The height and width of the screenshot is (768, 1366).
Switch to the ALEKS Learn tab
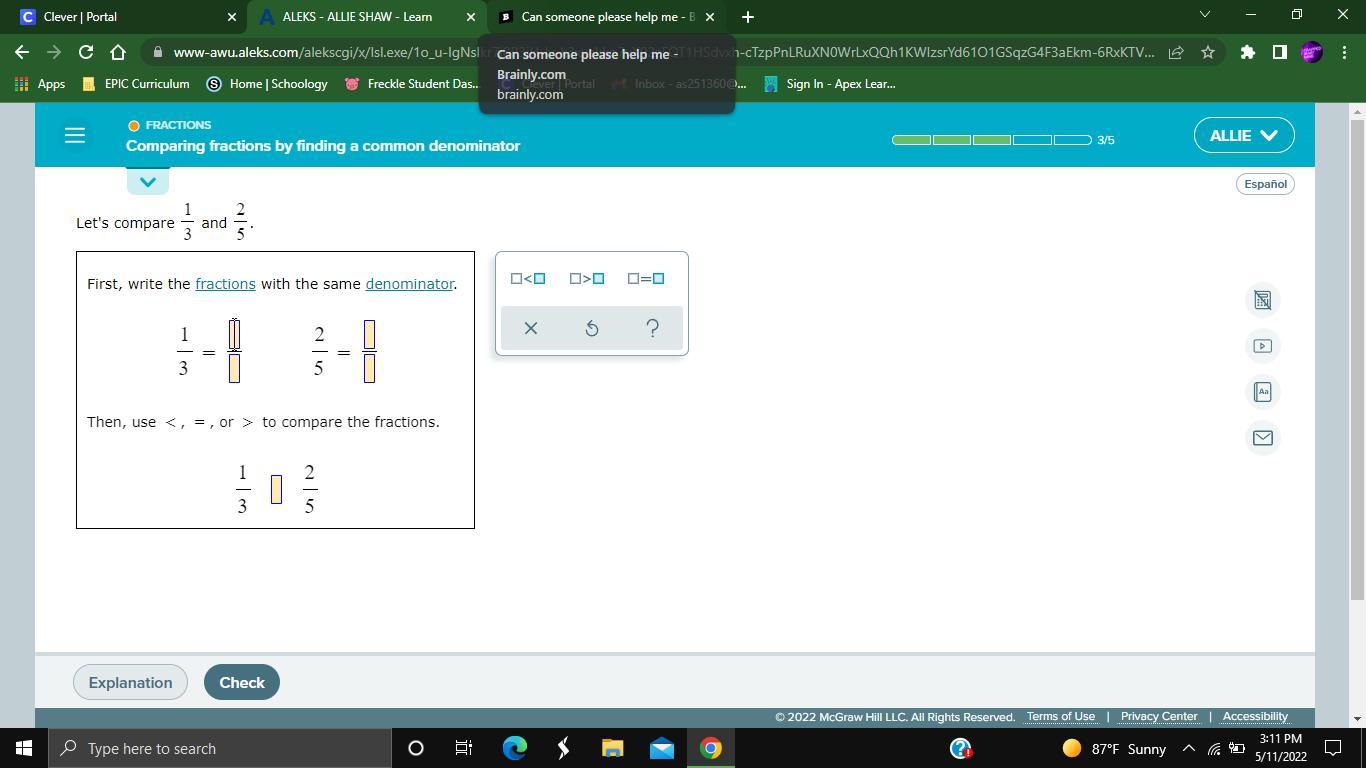click(x=367, y=17)
